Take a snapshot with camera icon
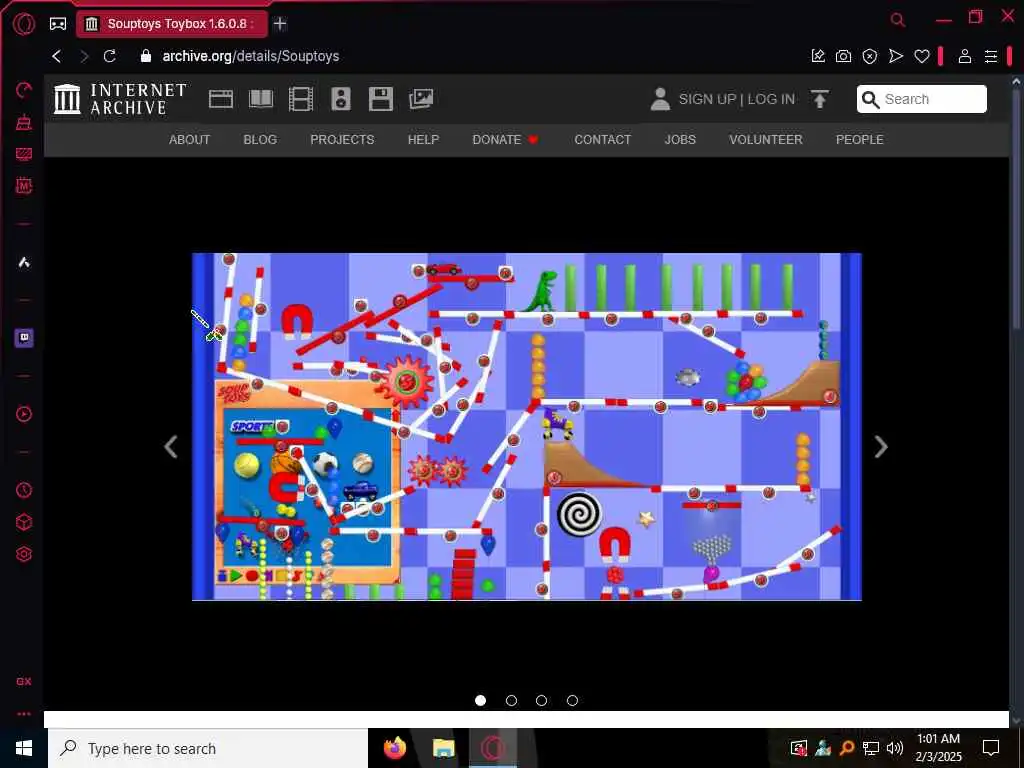This screenshot has width=1024, height=768. pyautogui.click(x=844, y=56)
